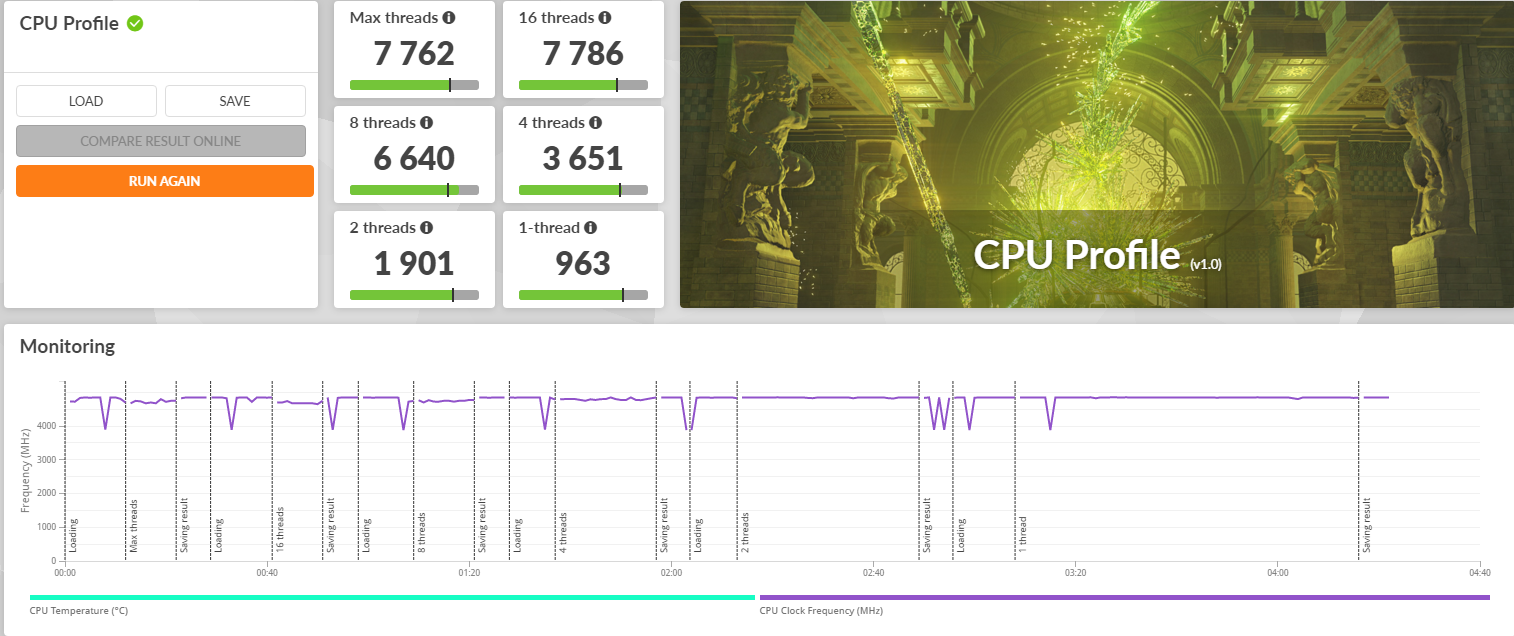
Task: Select the 16 threads score 7 786
Action: point(583,53)
